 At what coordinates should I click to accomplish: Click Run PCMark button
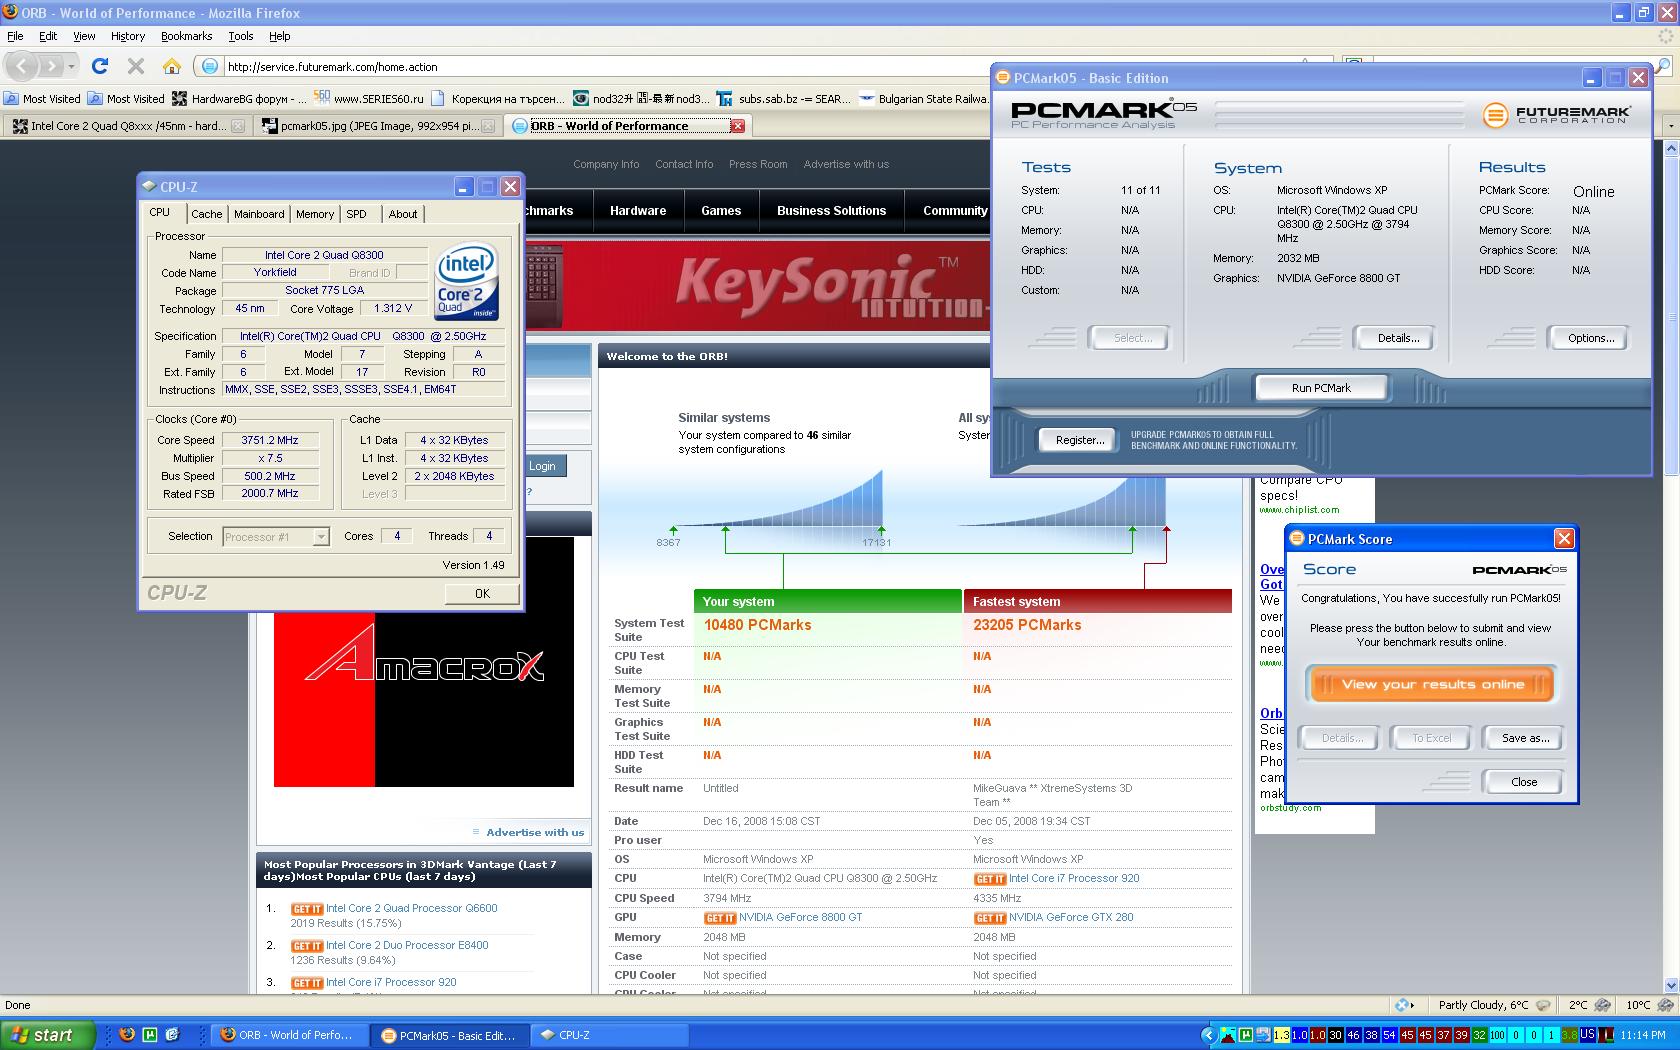[1320, 388]
